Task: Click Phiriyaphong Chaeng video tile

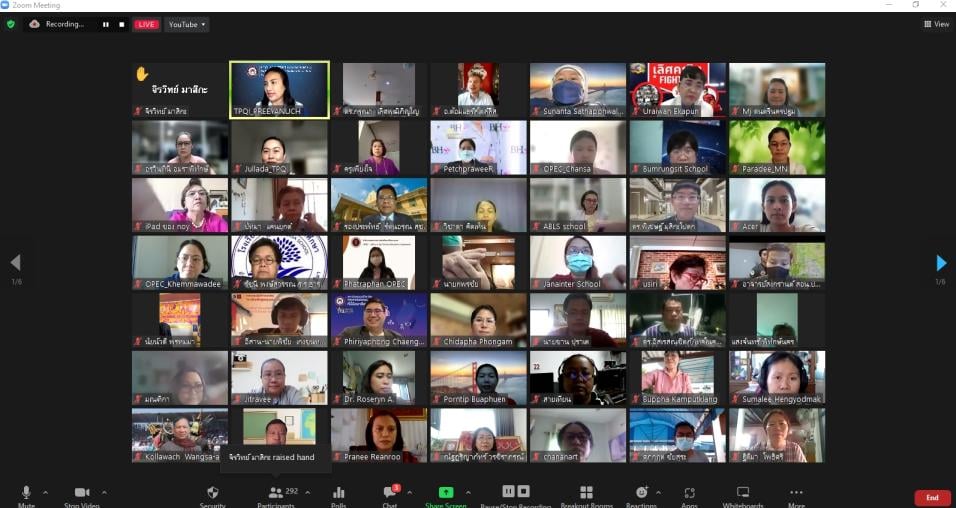Action: (379, 320)
